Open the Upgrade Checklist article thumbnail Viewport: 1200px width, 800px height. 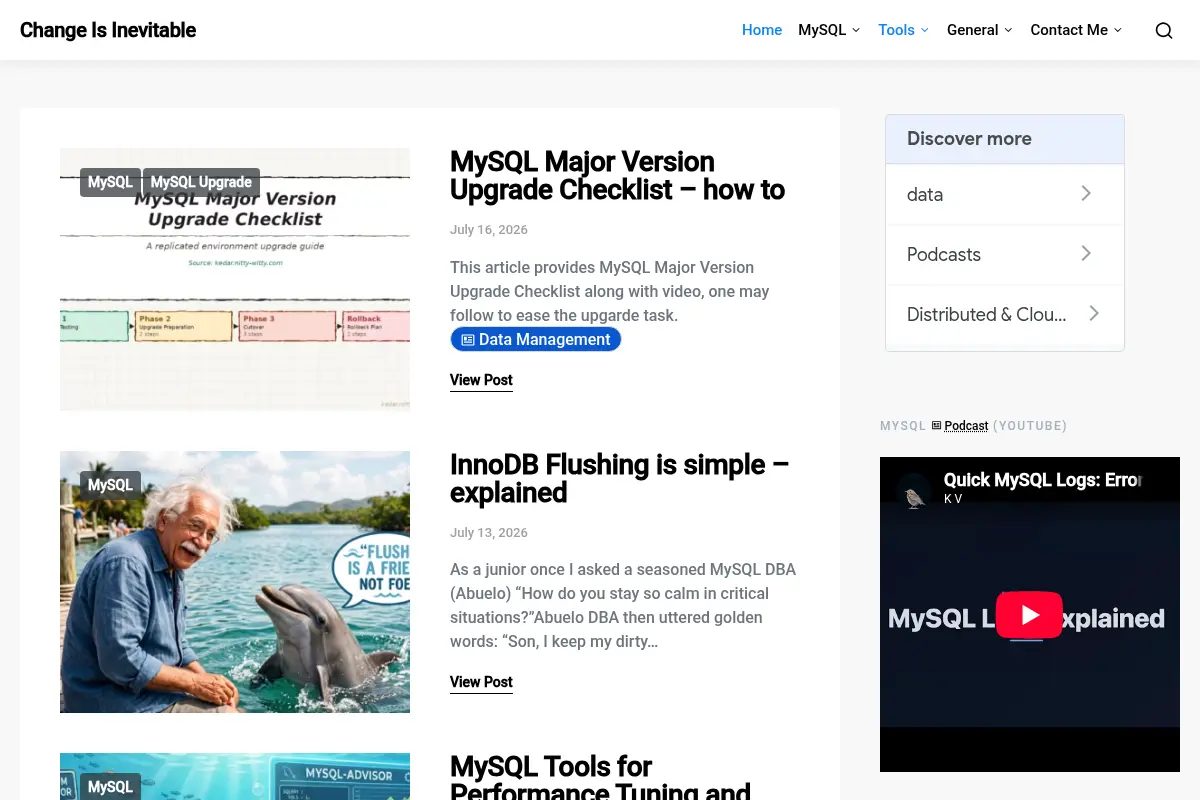pyautogui.click(x=235, y=279)
